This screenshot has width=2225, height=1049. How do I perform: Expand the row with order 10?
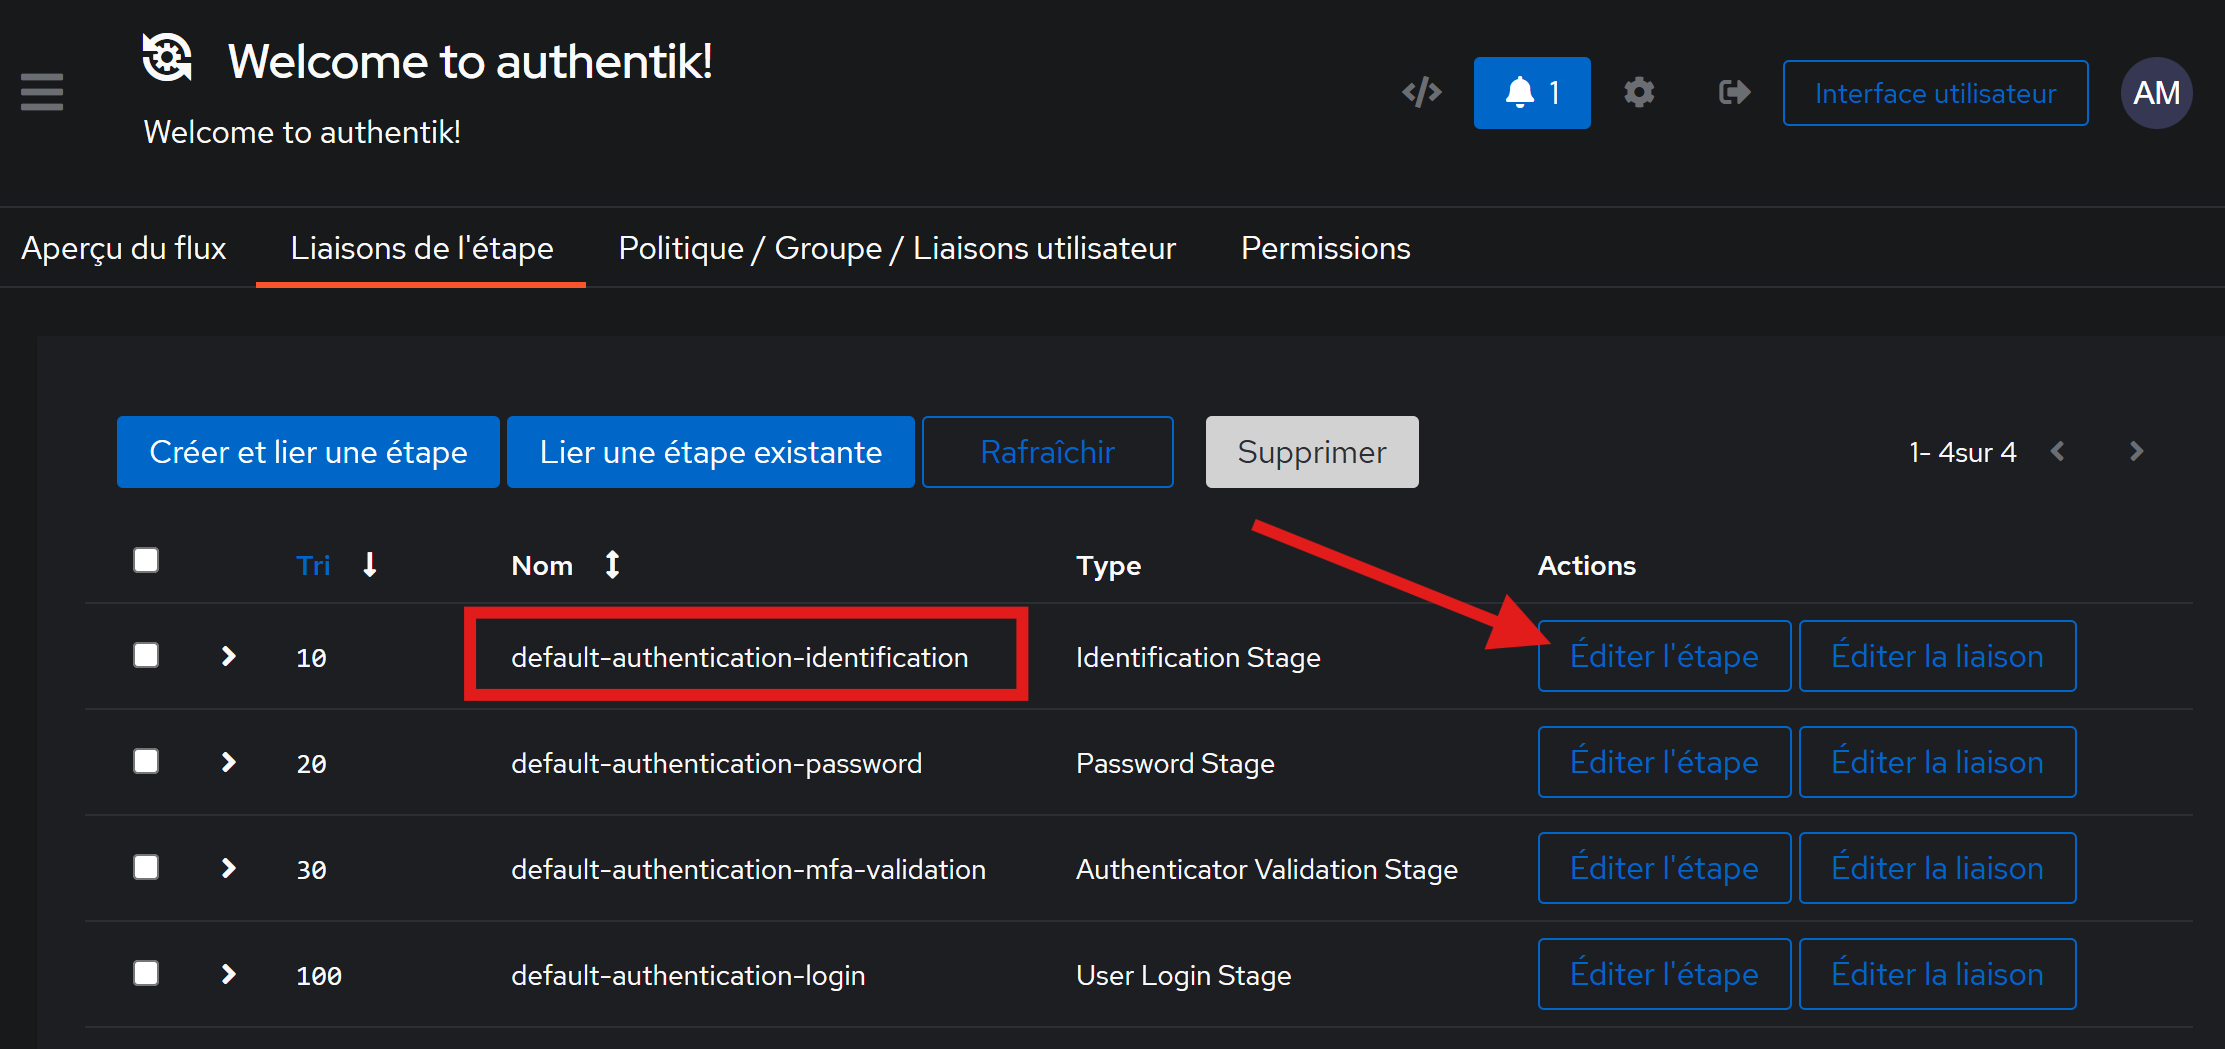[x=228, y=656]
